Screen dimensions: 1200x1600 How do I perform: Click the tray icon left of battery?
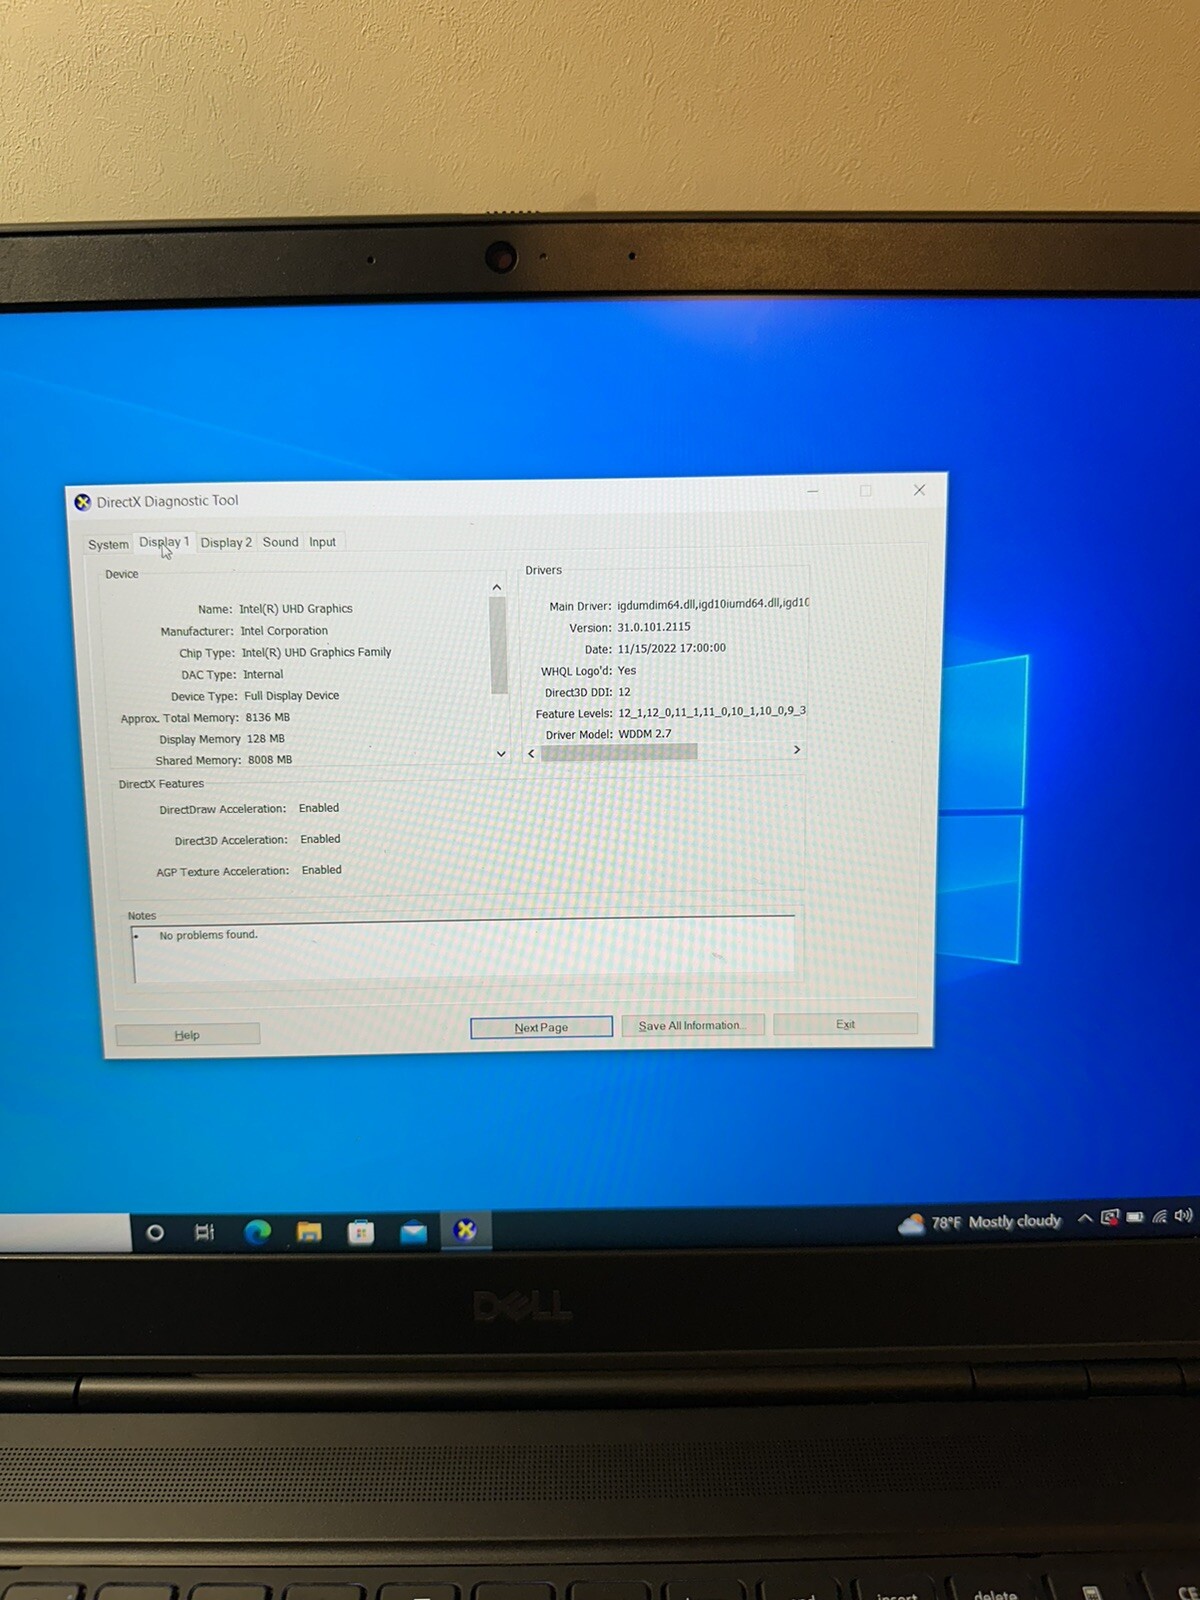click(1110, 1217)
